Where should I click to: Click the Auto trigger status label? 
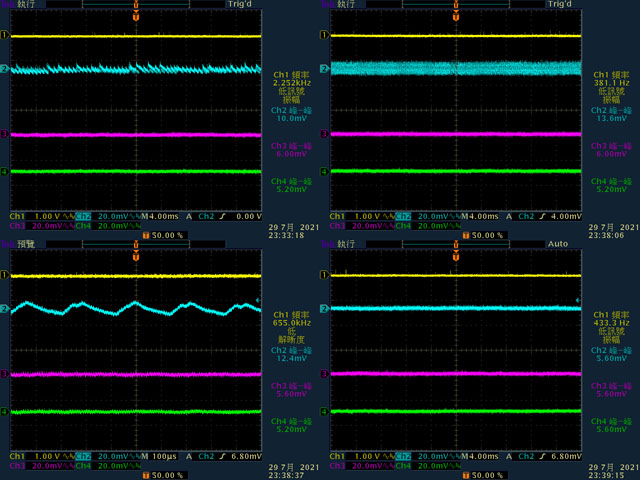pos(558,244)
